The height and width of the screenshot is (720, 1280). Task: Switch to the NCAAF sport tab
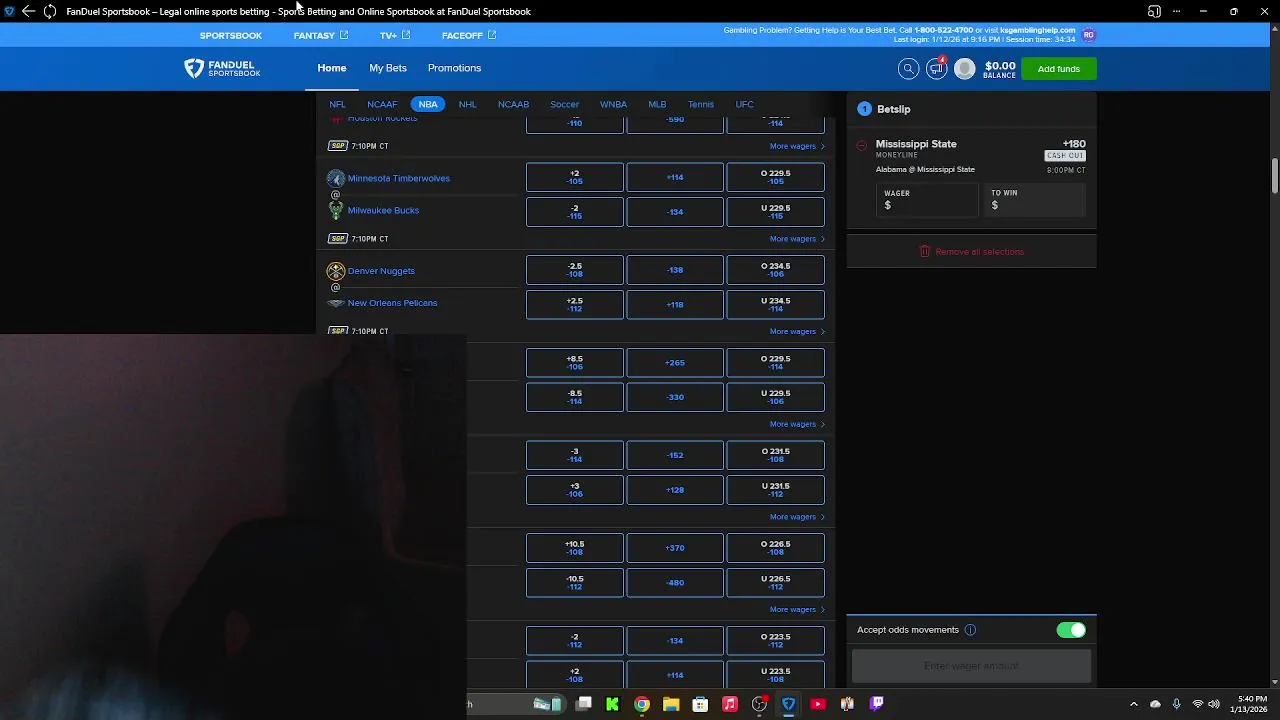382,104
